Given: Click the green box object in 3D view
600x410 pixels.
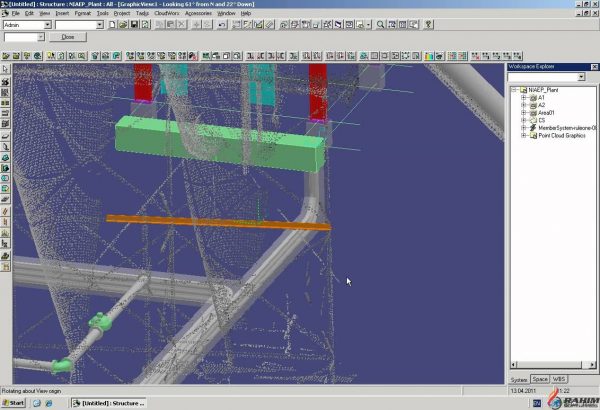Looking at the screenshot, I should tap(220, 144).
